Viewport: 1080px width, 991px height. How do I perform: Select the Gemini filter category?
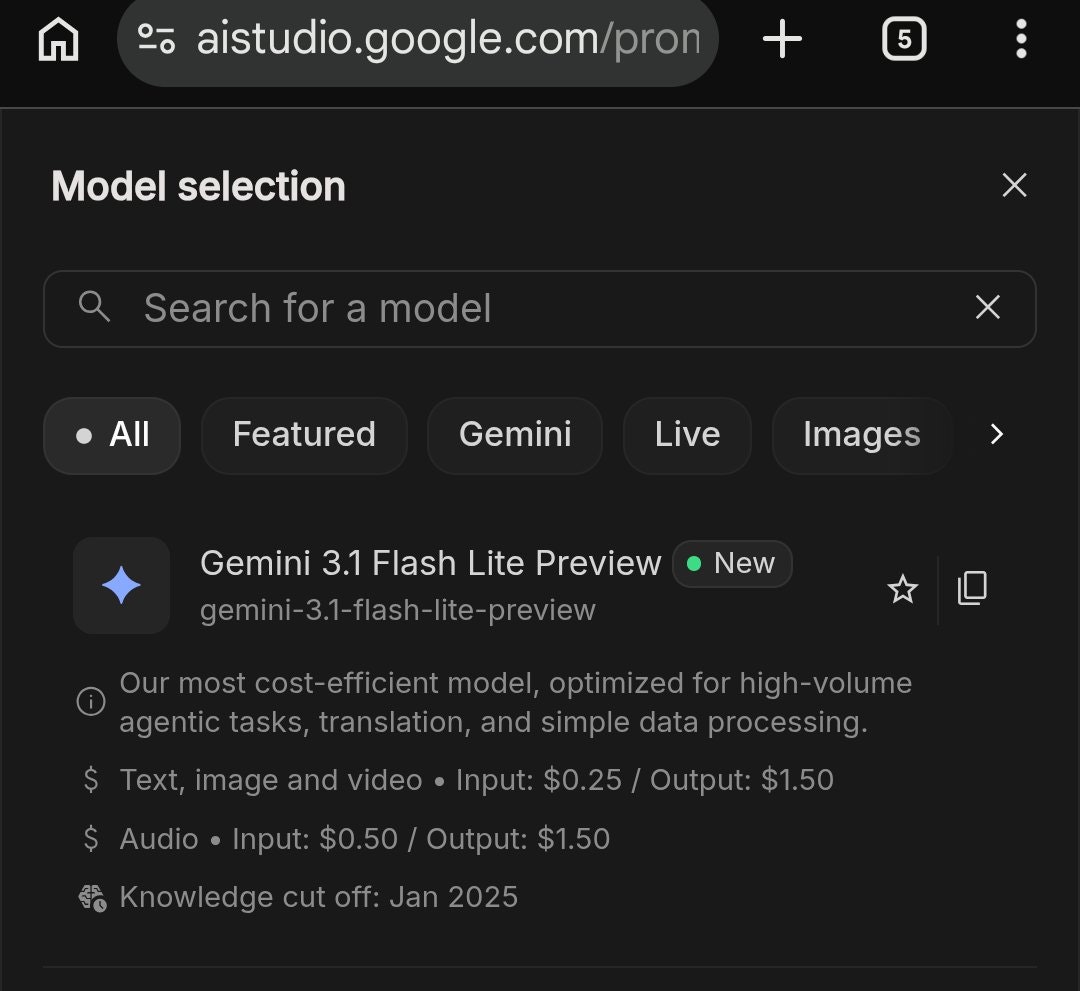(x=514, y=435)
